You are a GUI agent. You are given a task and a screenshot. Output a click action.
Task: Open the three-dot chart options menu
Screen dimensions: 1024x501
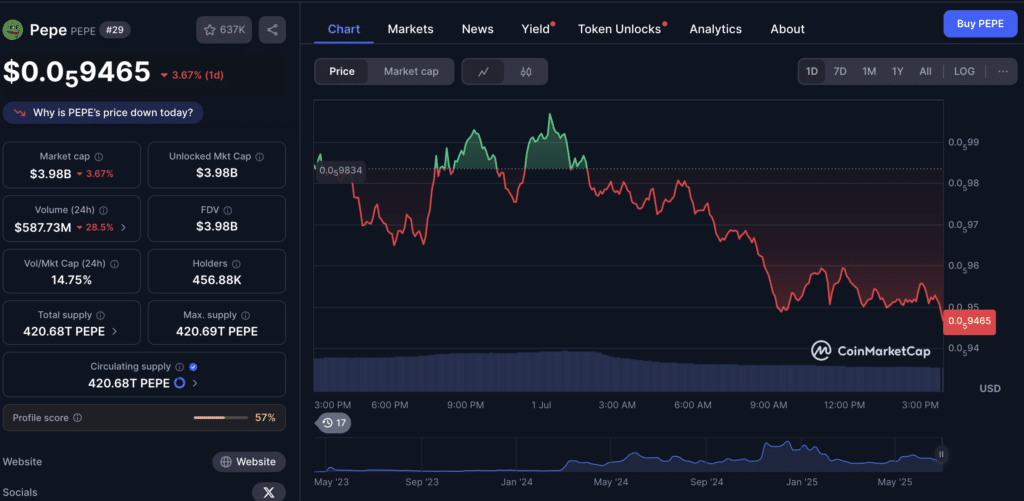click(1003, 72)
